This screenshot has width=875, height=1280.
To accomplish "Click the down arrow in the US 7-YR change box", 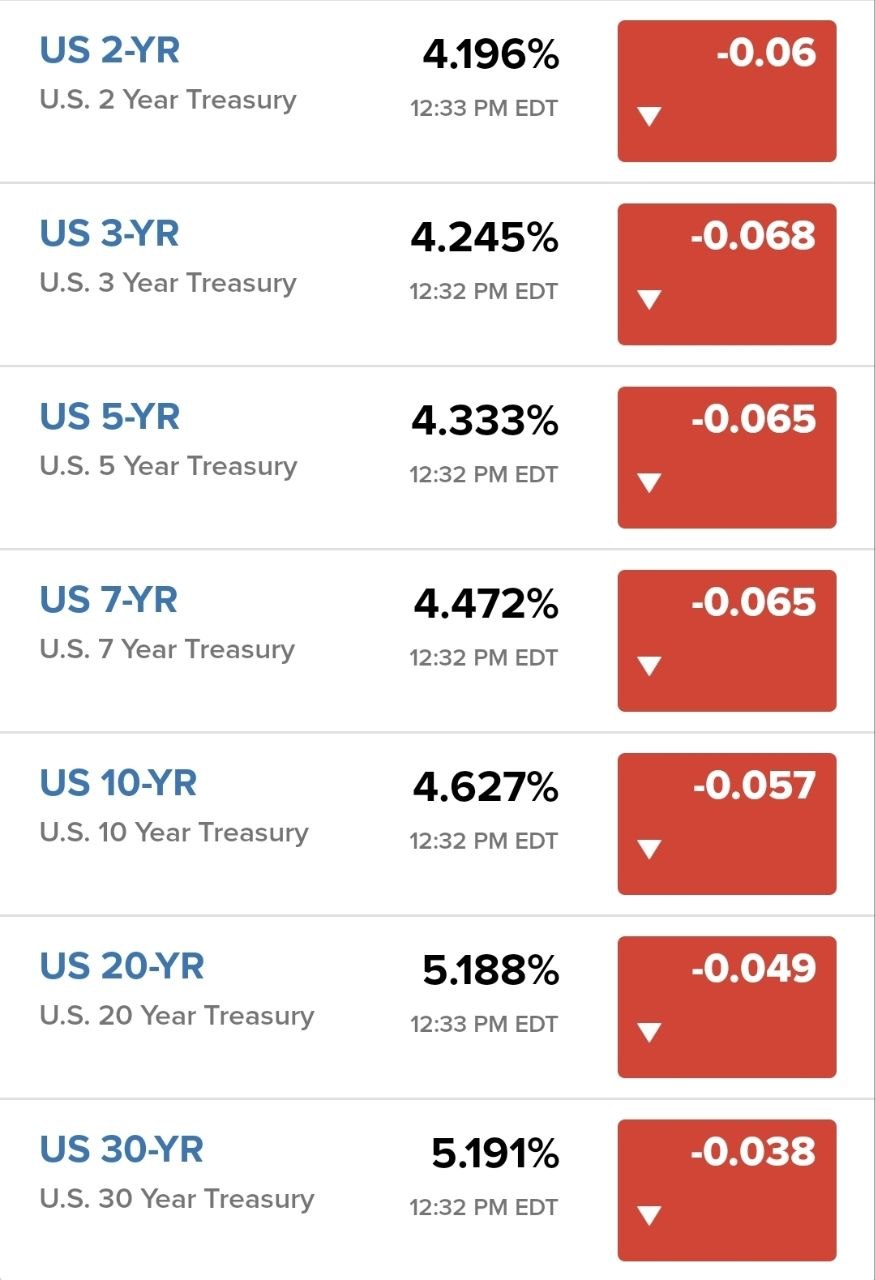I will 649,666.
